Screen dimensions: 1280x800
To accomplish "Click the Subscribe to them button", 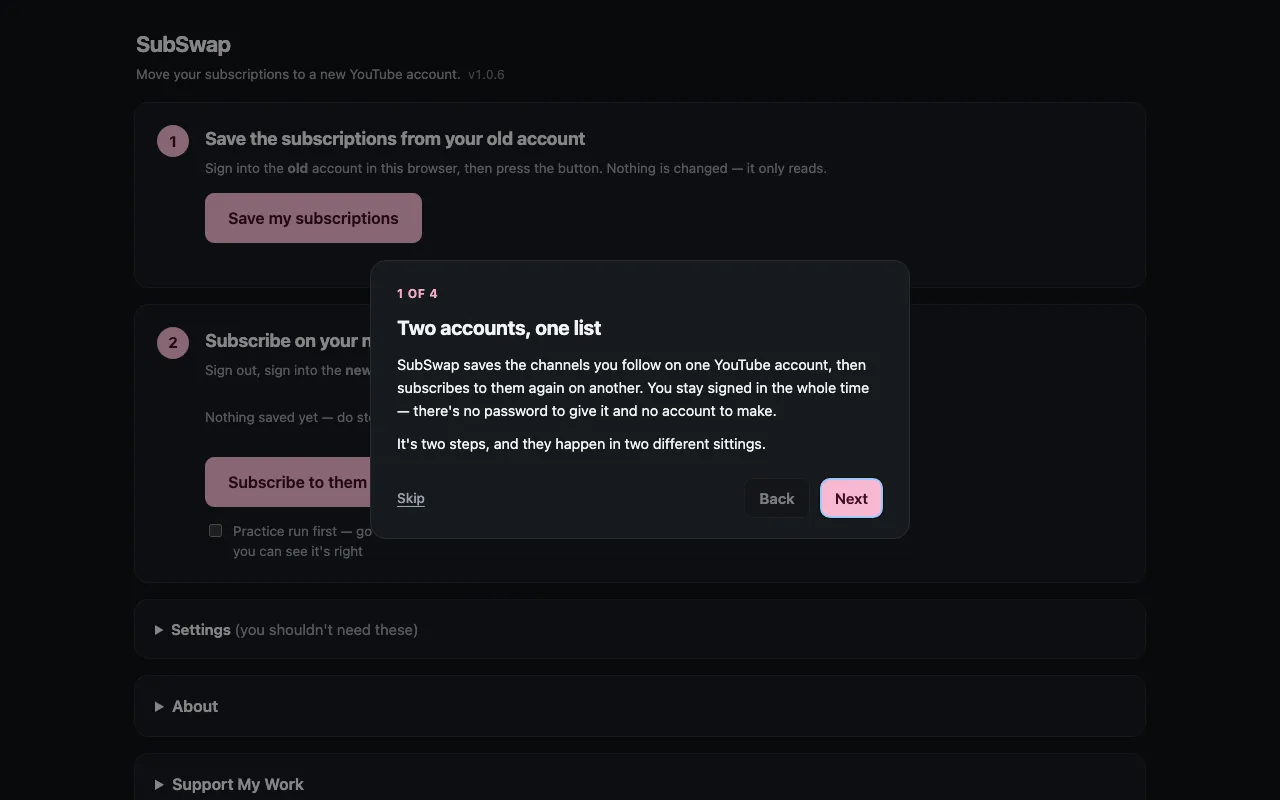I will [x=288, y=482].
